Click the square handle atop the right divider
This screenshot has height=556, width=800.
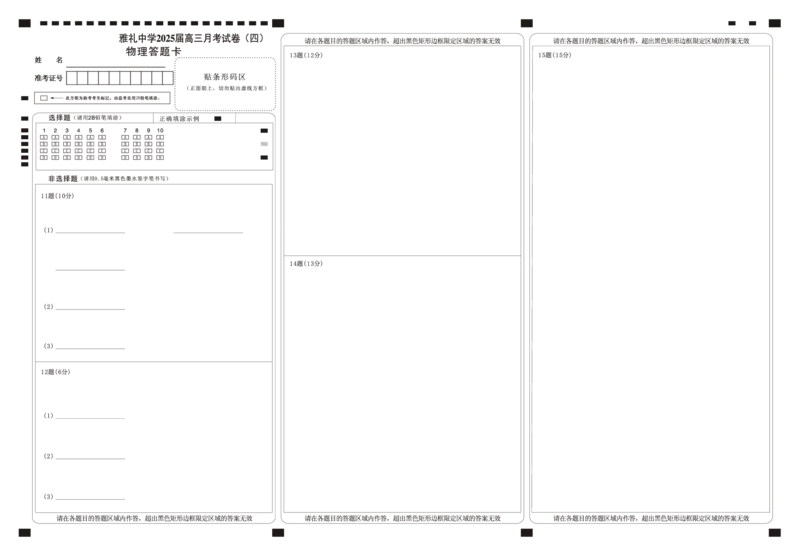[528, 23]
